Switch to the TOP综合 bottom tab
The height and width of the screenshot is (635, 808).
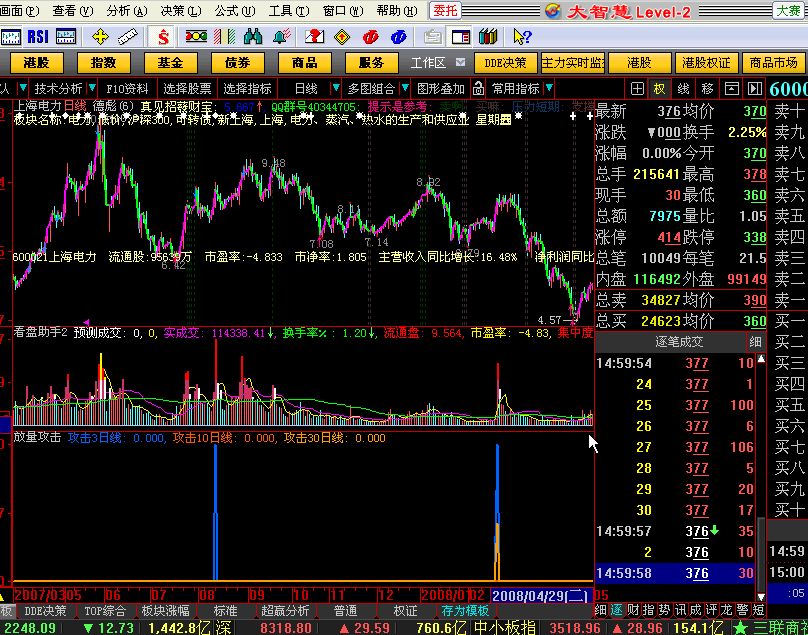click(105, 611)
